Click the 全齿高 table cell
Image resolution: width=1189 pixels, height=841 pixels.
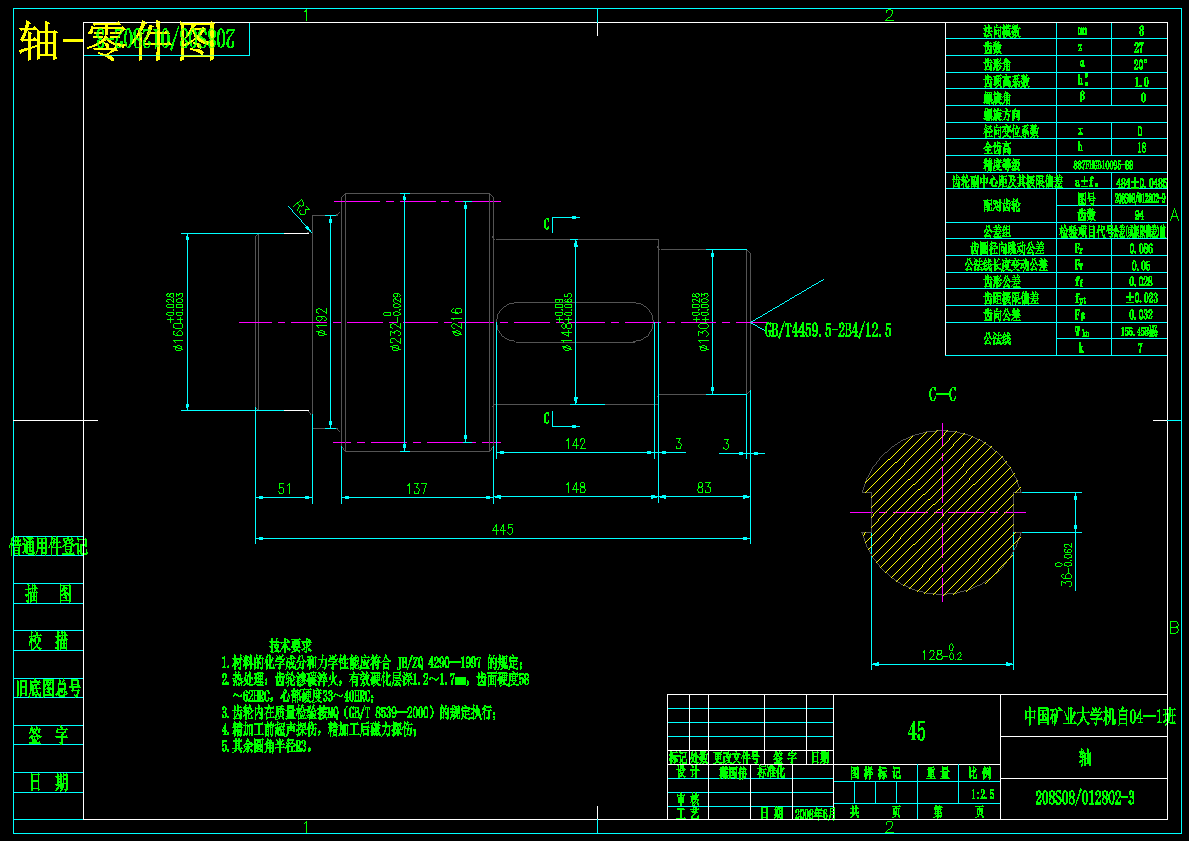1001,148
